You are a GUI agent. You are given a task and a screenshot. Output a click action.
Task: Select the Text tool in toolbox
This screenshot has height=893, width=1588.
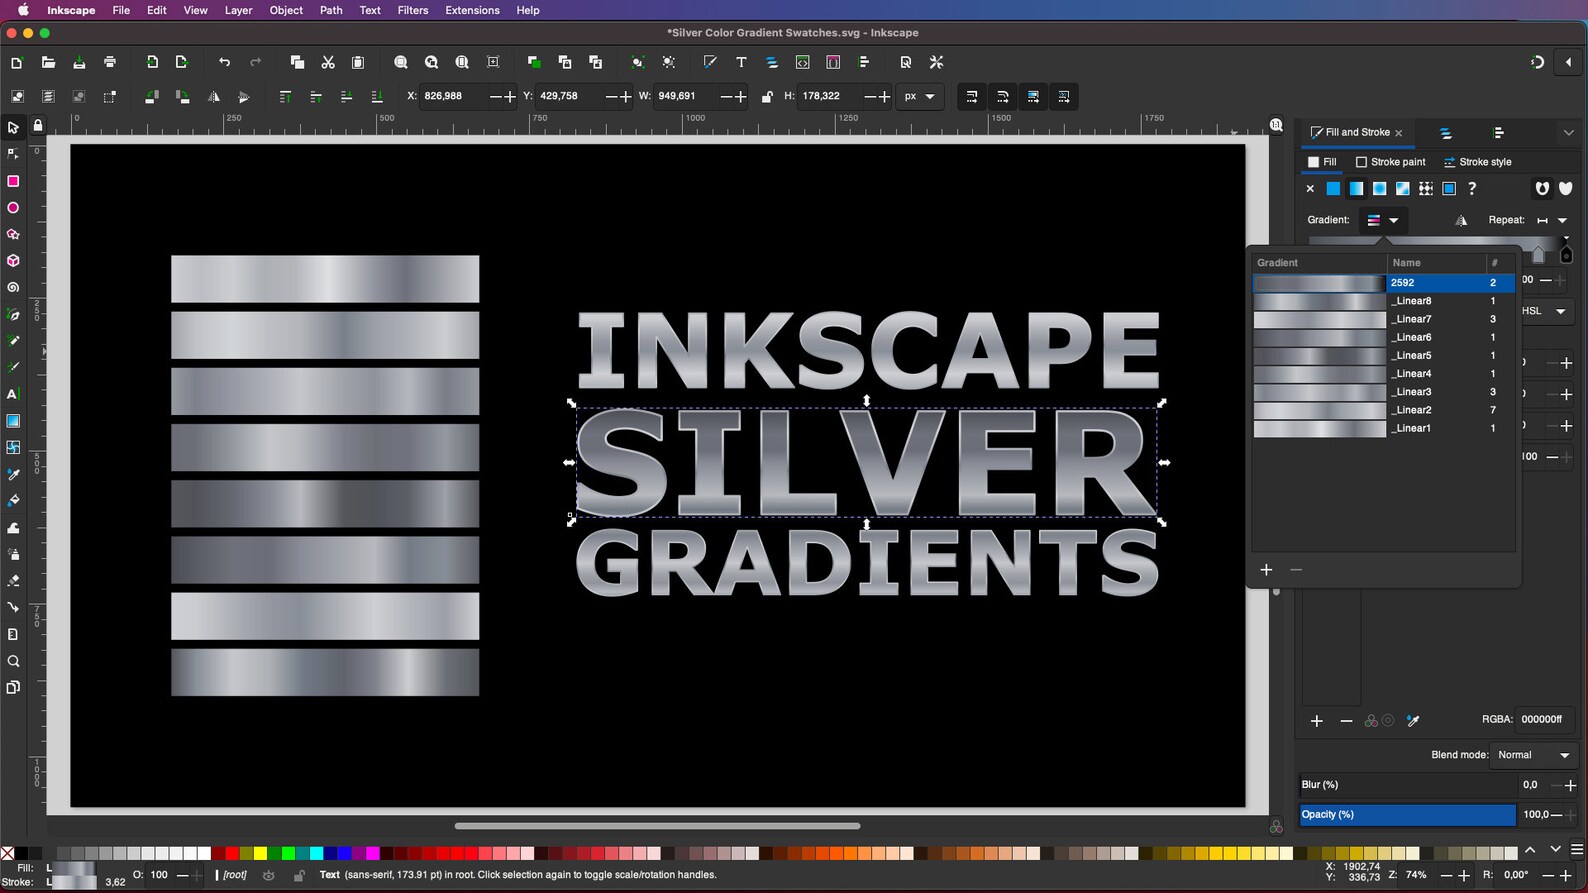pos(13,394)
